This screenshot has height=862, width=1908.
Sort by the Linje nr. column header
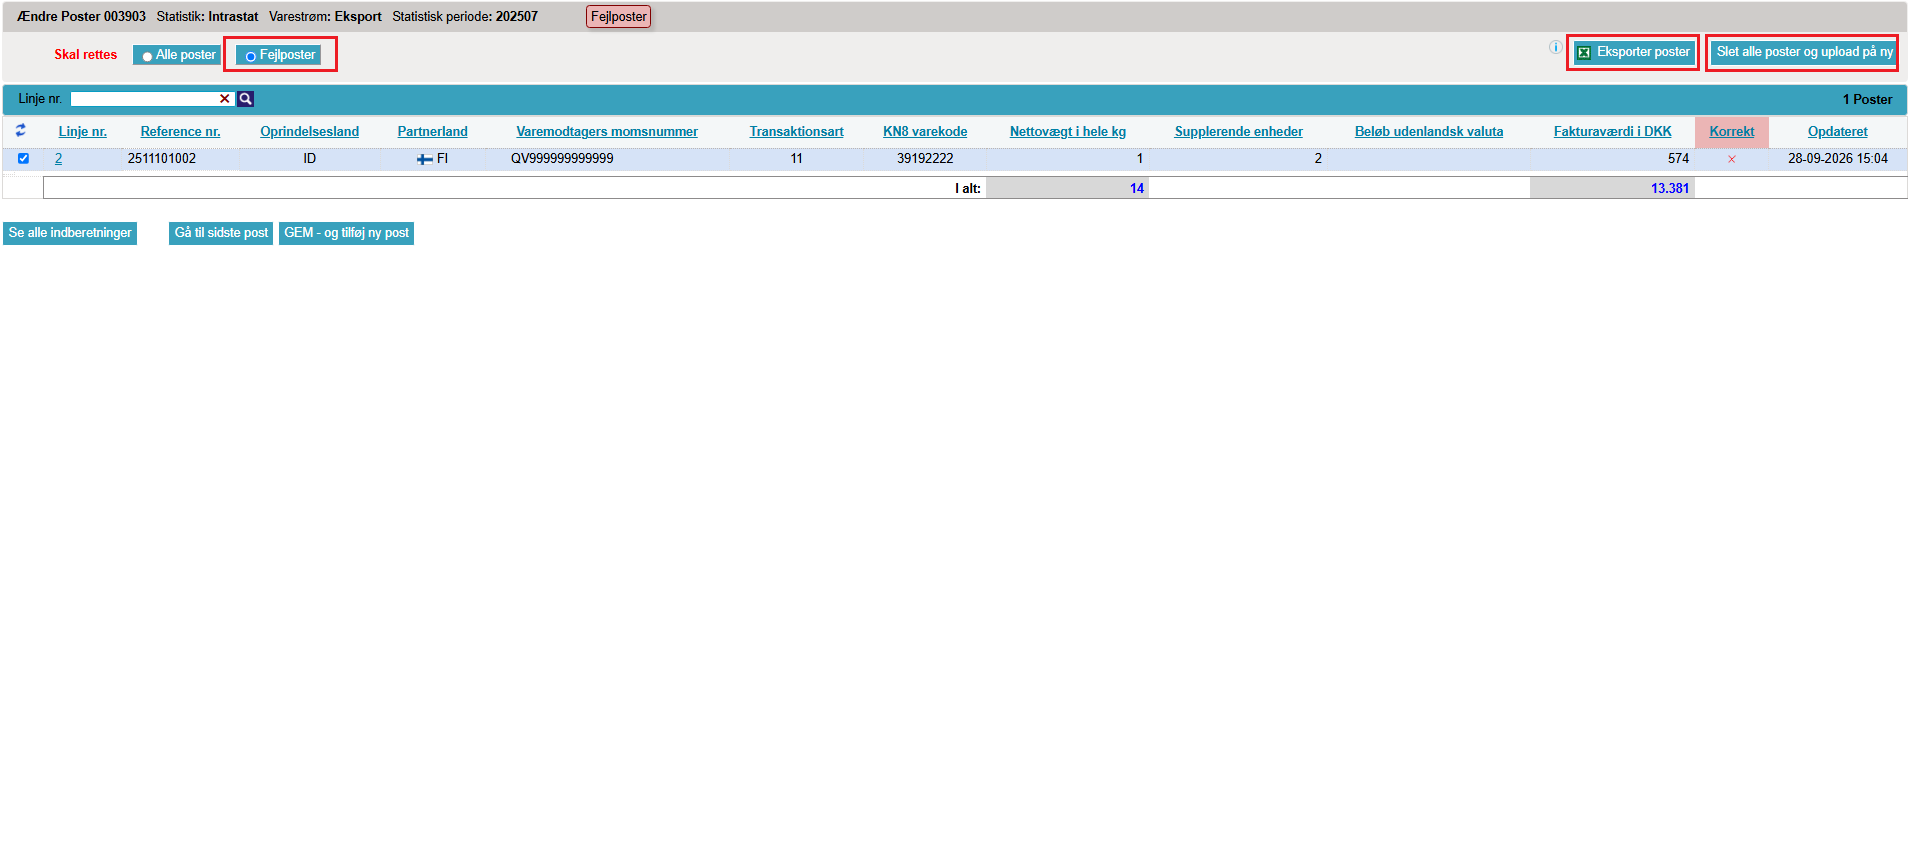[x=83, y=132]
